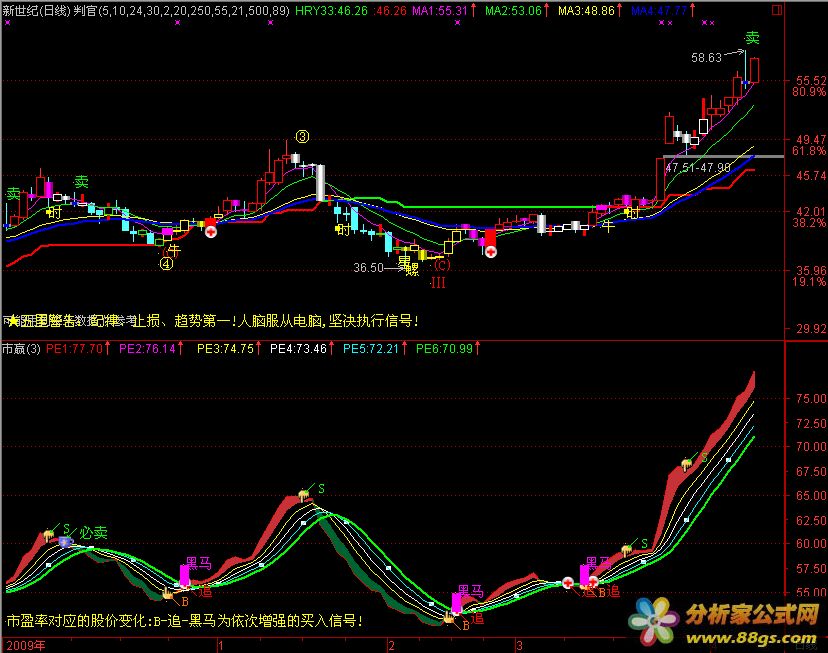
Task: Click the 判官 indicator parameters label
Action: pyautogui.click(x=181, y=11)
